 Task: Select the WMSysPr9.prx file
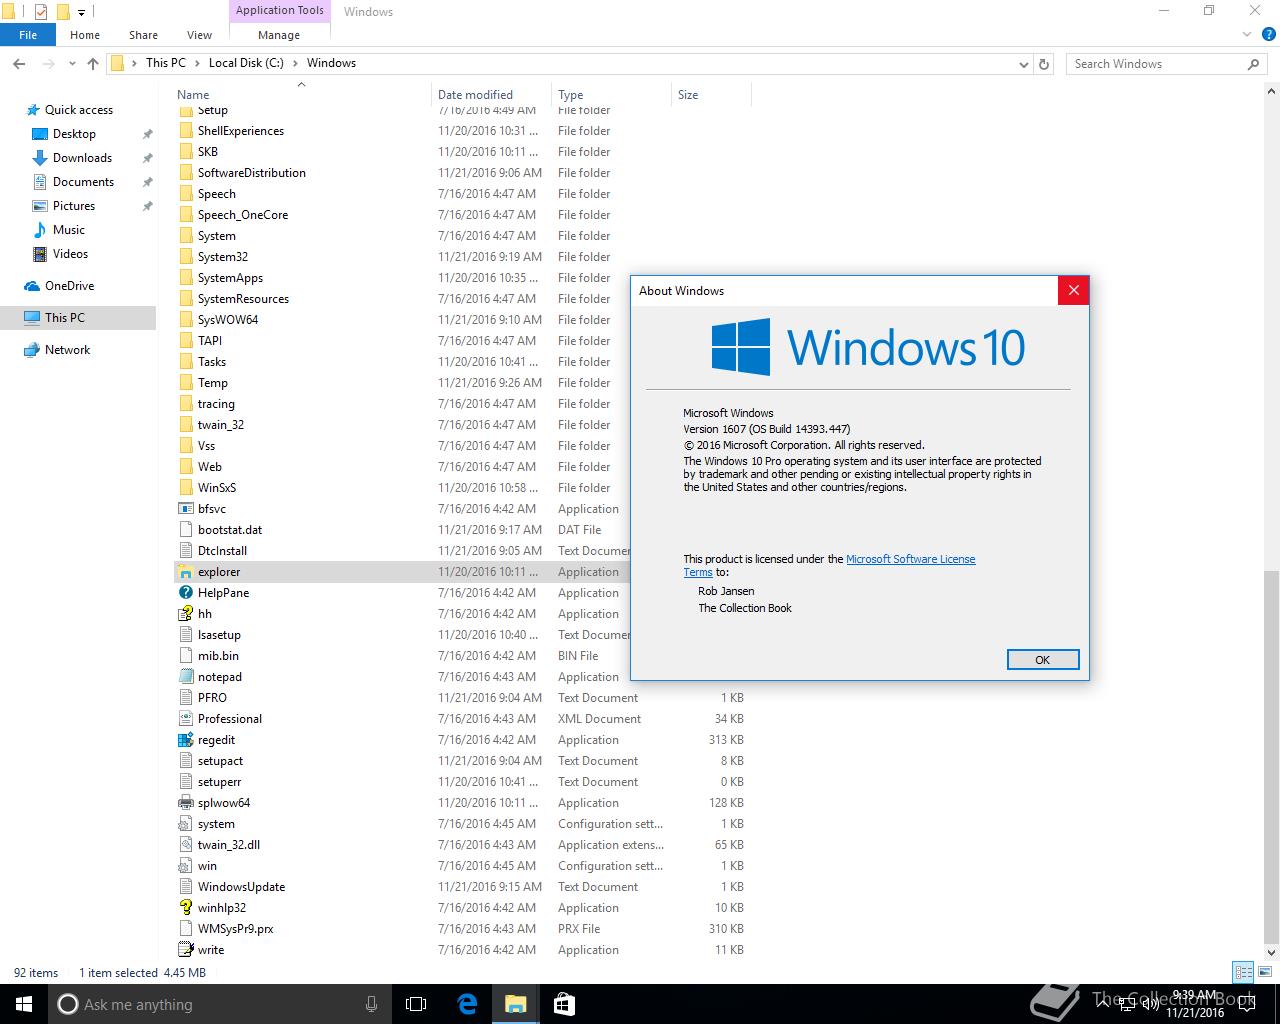462,929
